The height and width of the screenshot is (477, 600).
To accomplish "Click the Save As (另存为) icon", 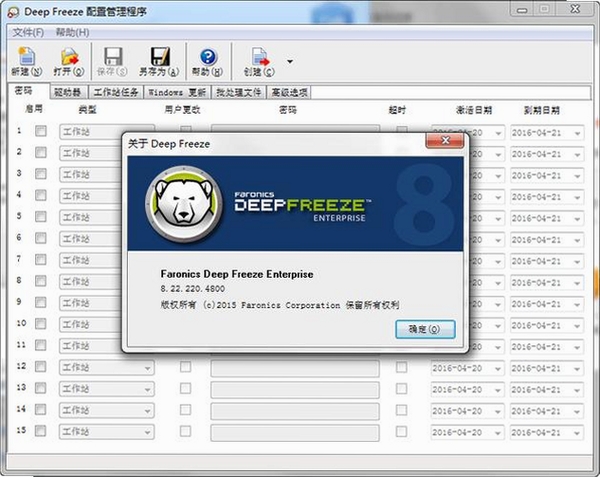I will point(160,57).
